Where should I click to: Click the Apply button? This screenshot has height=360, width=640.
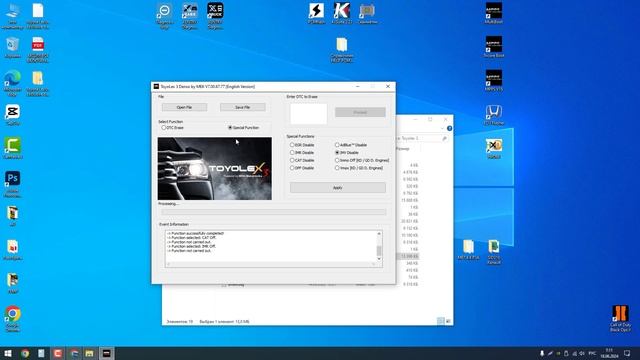[338, 188]
